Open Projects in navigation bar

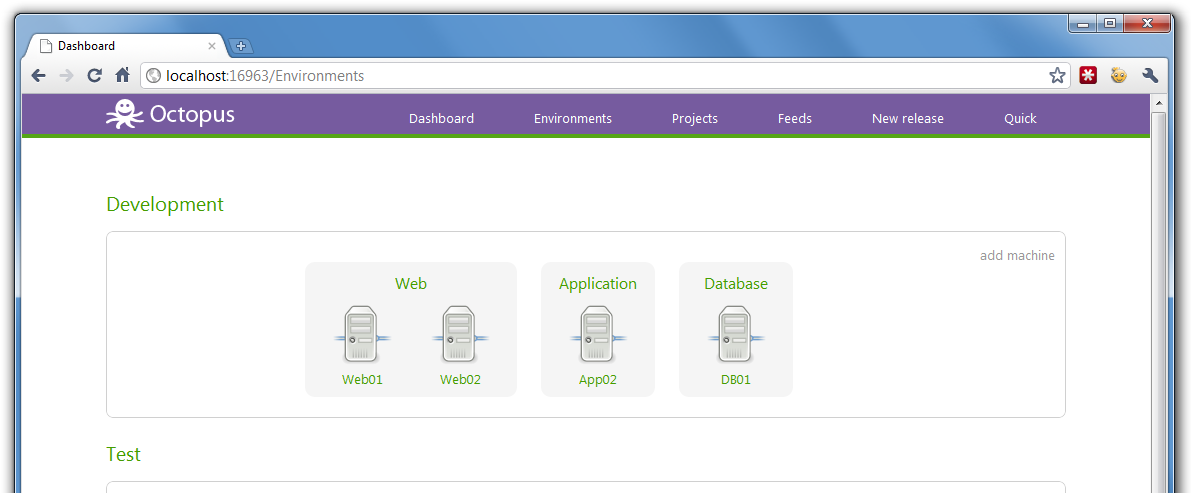(694, 119)
